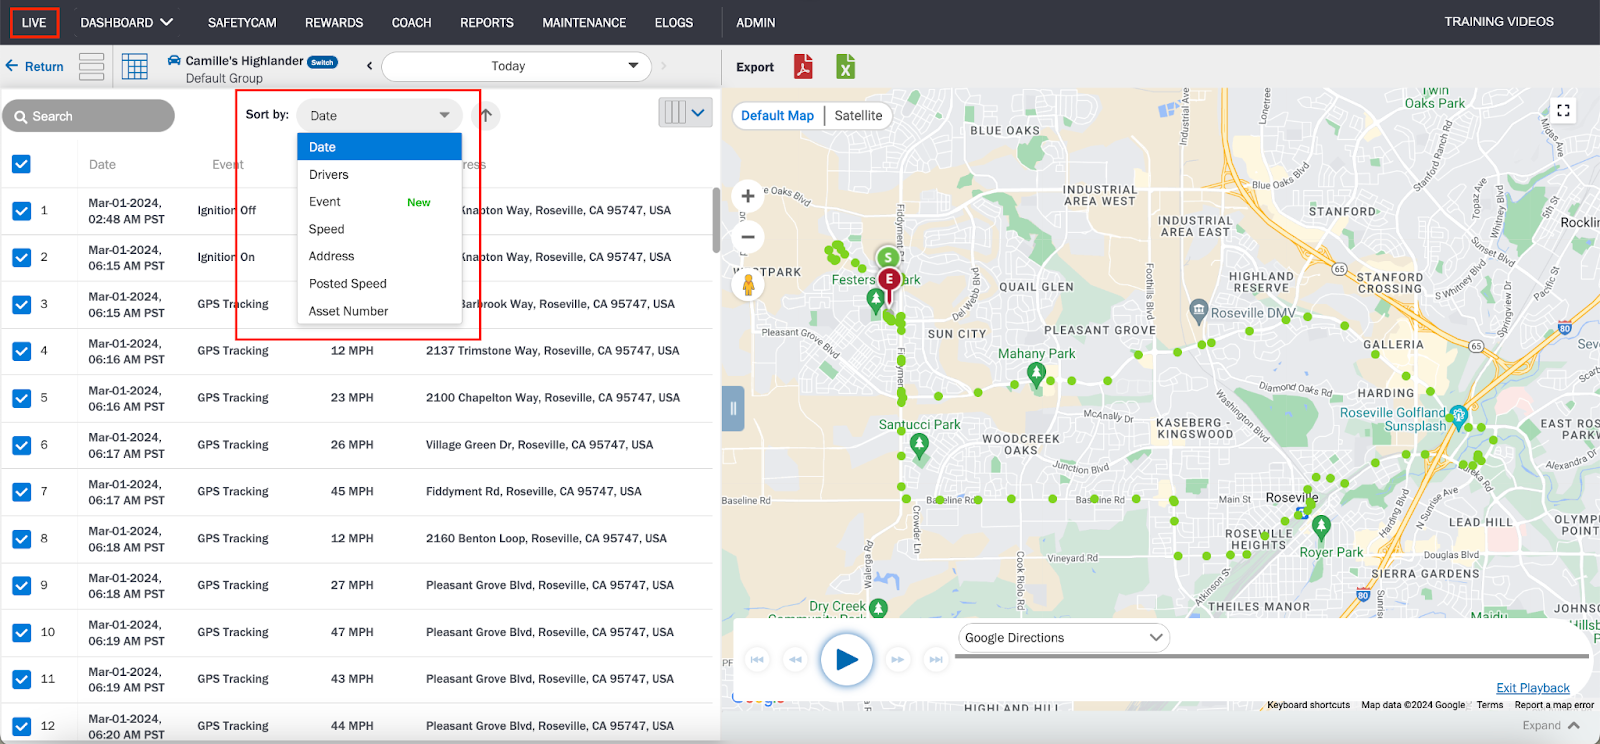1600x744 pixels.
Task: Open the Google Directions dropdown
Action: (x=1064, y=638)
